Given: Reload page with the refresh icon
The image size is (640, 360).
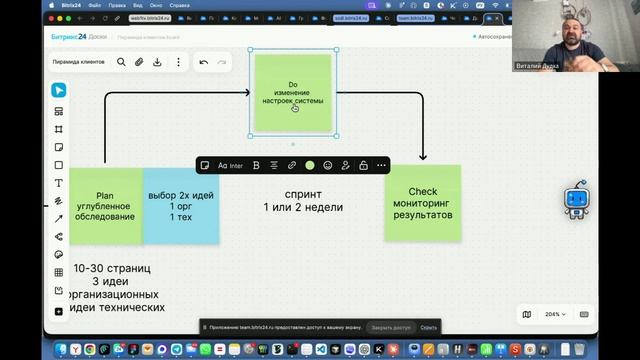Looking at the screenshot, I should point(105,18).
